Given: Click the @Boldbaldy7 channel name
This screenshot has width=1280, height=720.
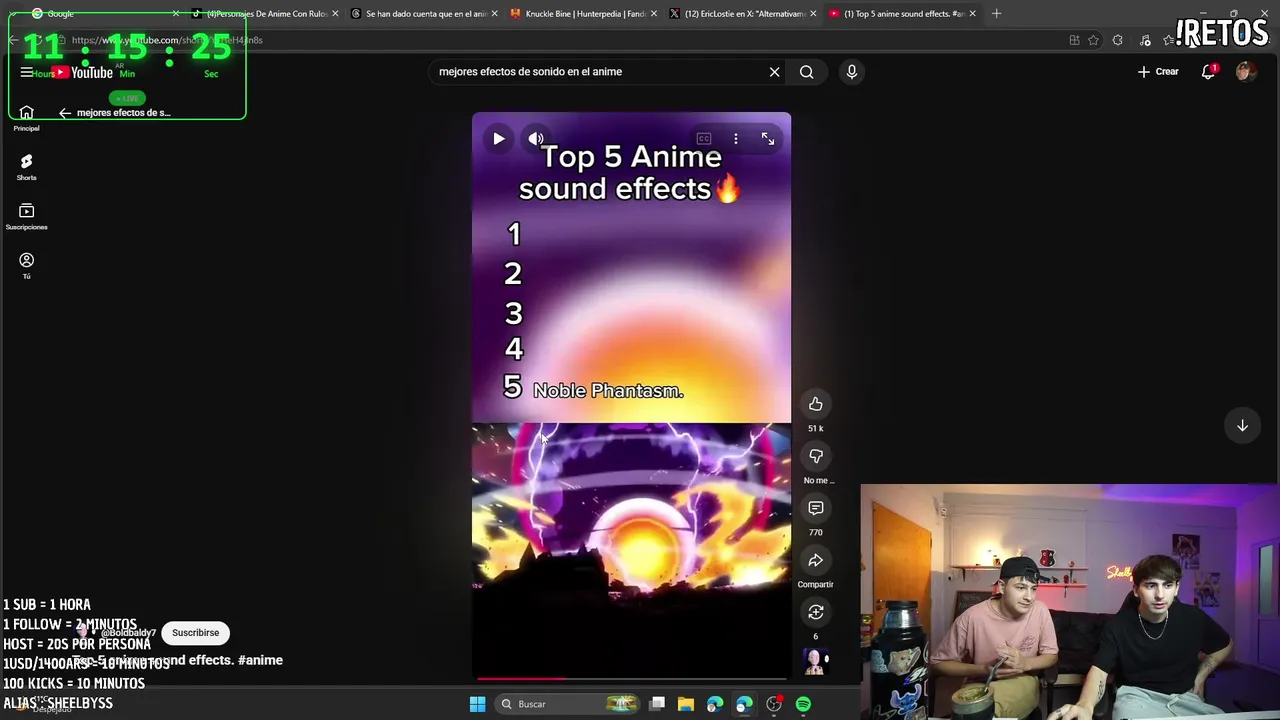Looking at the screenshot, I should tap(128, 633).
